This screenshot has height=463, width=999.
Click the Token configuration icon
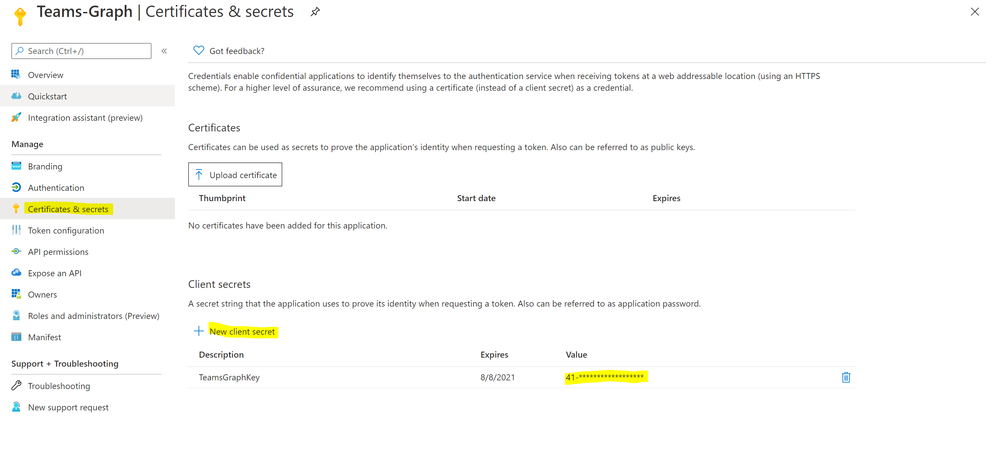16,230
